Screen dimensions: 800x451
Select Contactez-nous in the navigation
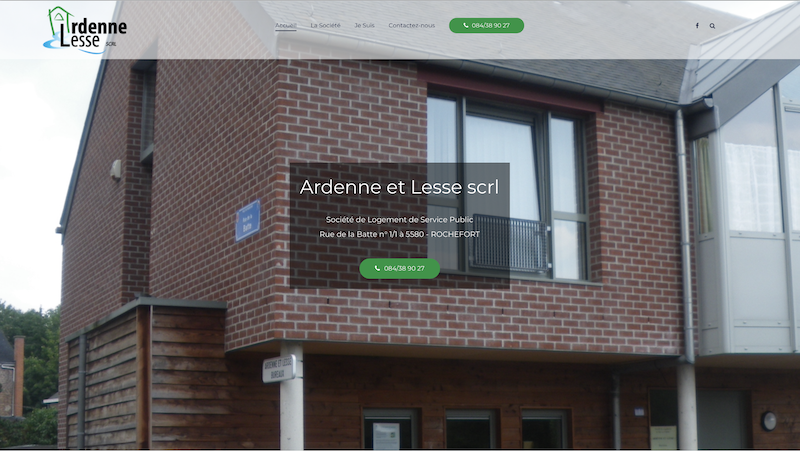click(412, 26)
